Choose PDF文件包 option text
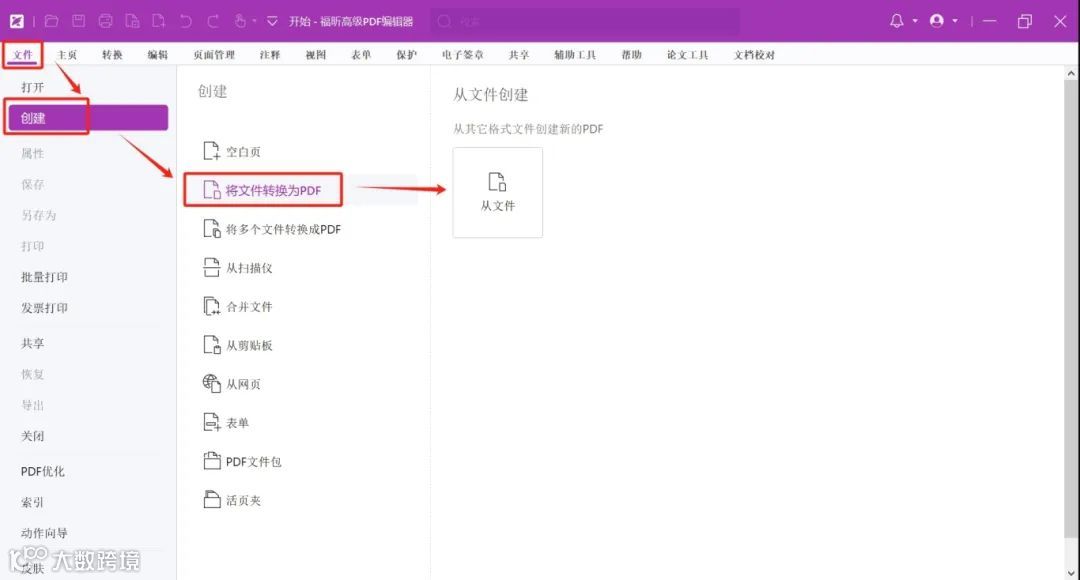Image resolution: width=1080 pixels, height=580 pixels. point(253,462)
